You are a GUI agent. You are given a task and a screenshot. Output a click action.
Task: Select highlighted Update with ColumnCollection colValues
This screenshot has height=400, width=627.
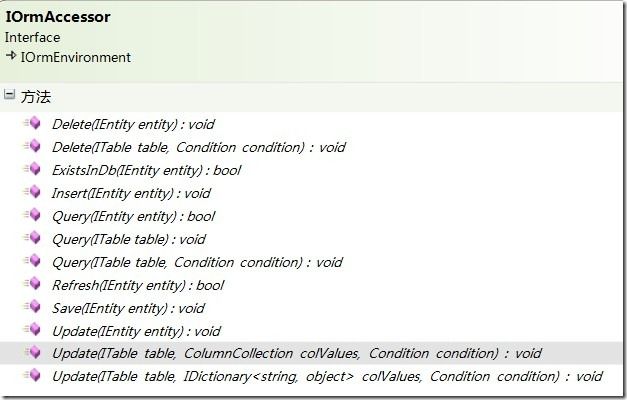[297, 354]
